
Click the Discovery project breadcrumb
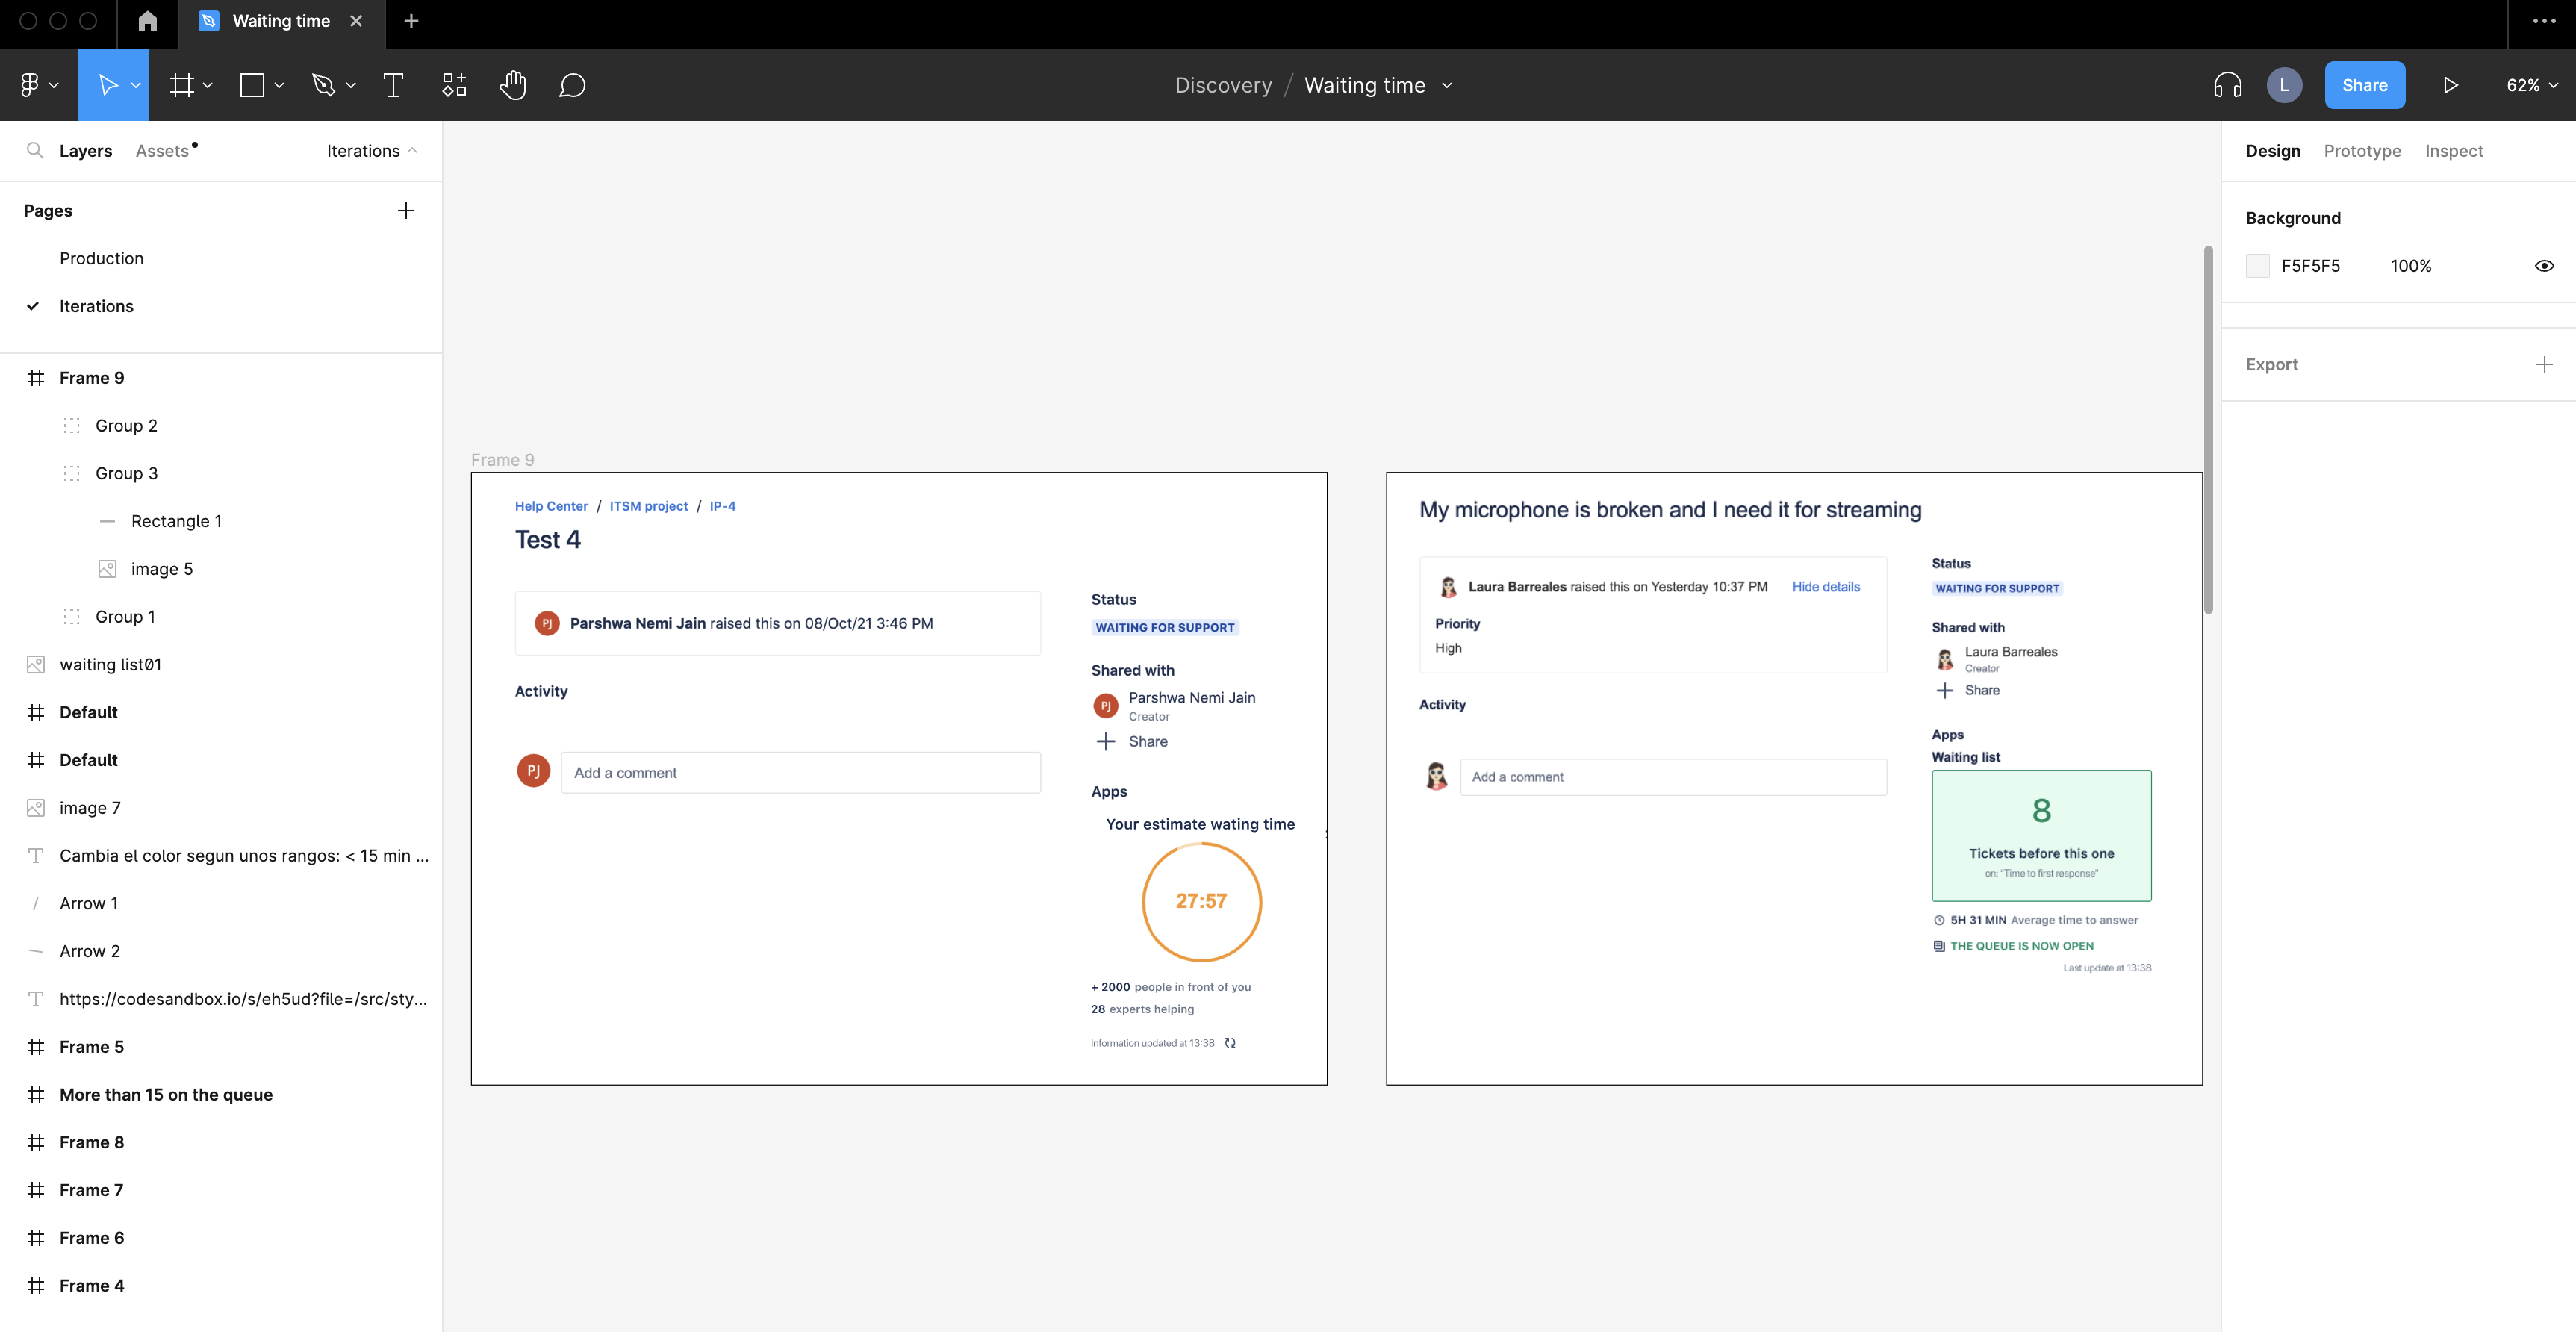coord(1223,85)
